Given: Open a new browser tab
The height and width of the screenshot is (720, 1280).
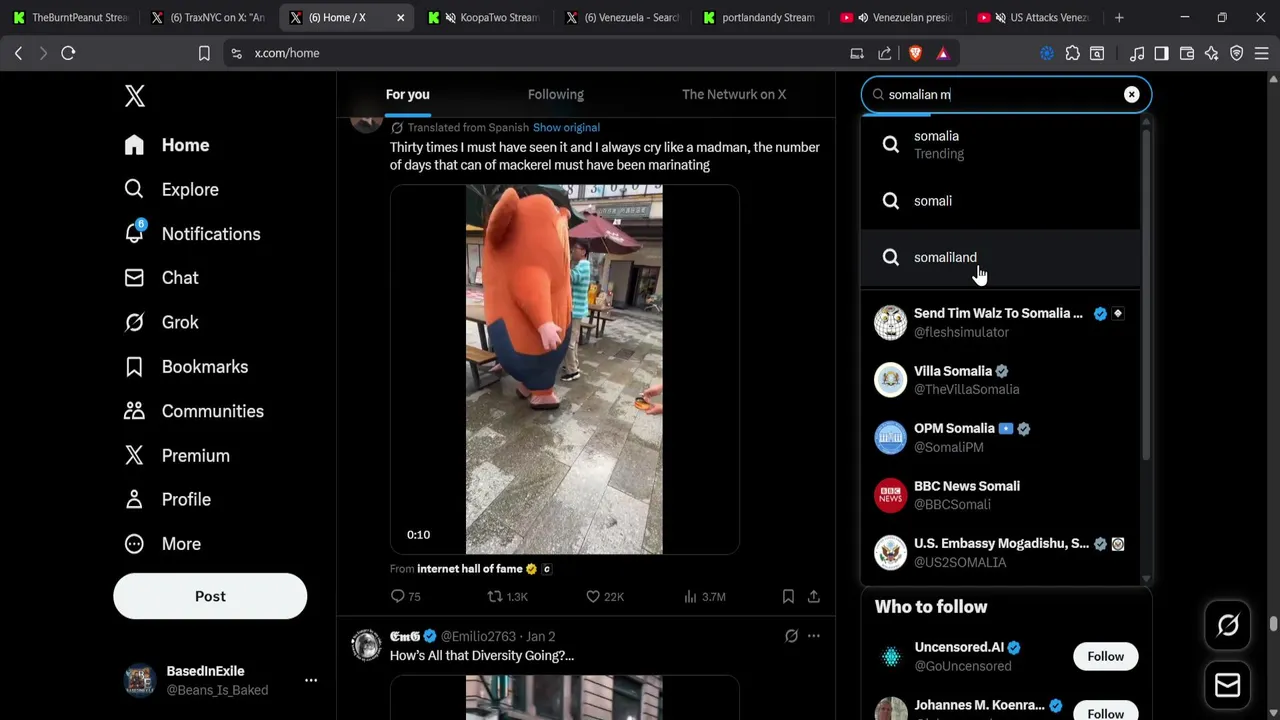Looking at the screenshot, I should [x=1119, y=17].
